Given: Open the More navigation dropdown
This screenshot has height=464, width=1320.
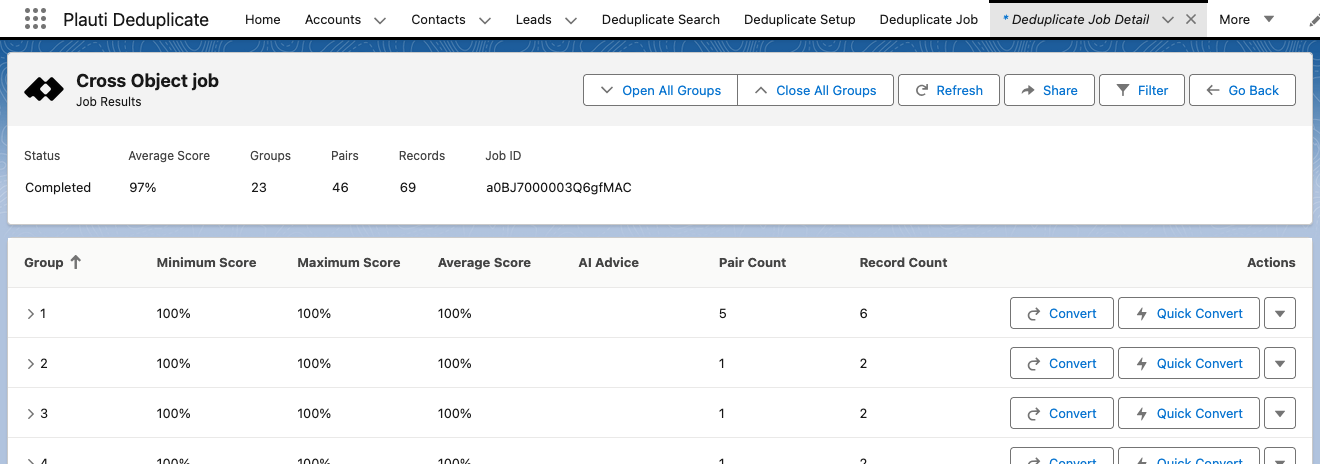Looking at the screenshot, I should point(1246,19).
